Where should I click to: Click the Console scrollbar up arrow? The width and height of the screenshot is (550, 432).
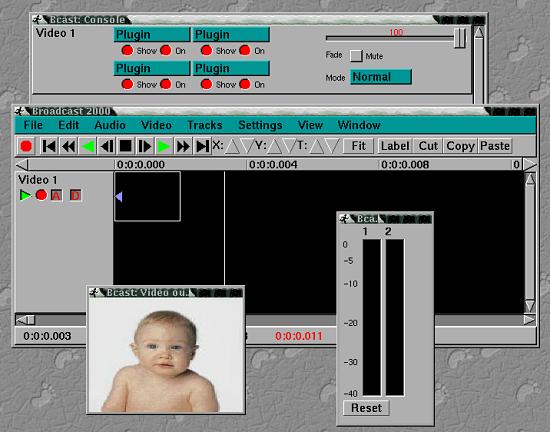[479, 32]
